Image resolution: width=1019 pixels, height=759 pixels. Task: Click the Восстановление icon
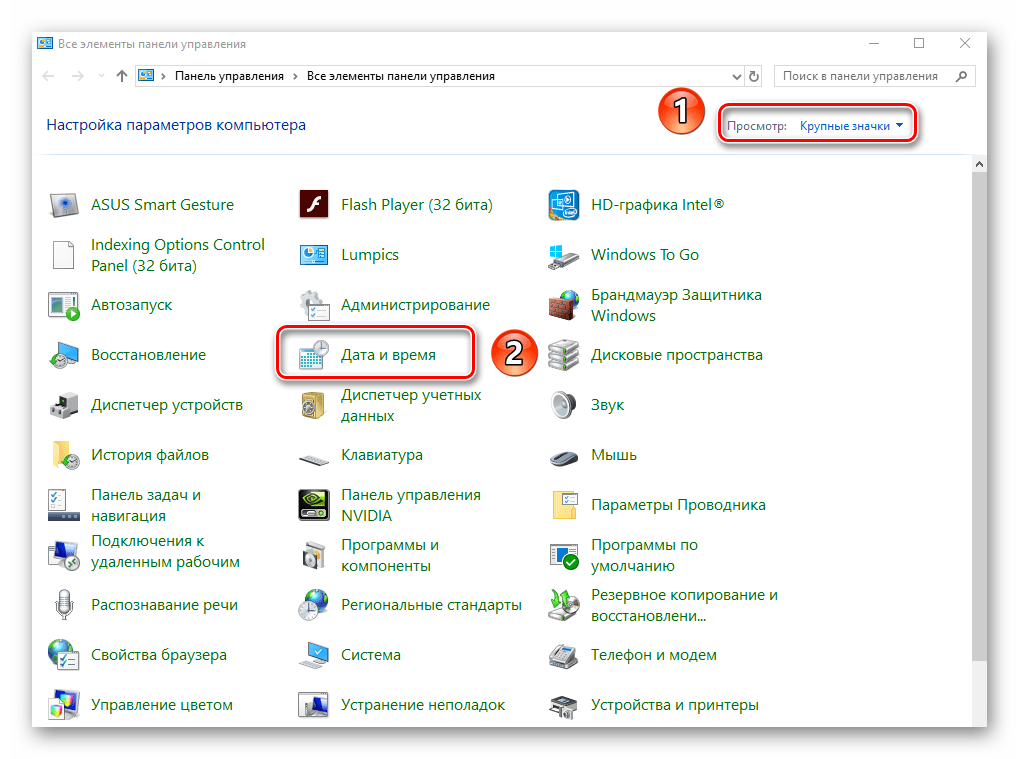pos(64,355)
